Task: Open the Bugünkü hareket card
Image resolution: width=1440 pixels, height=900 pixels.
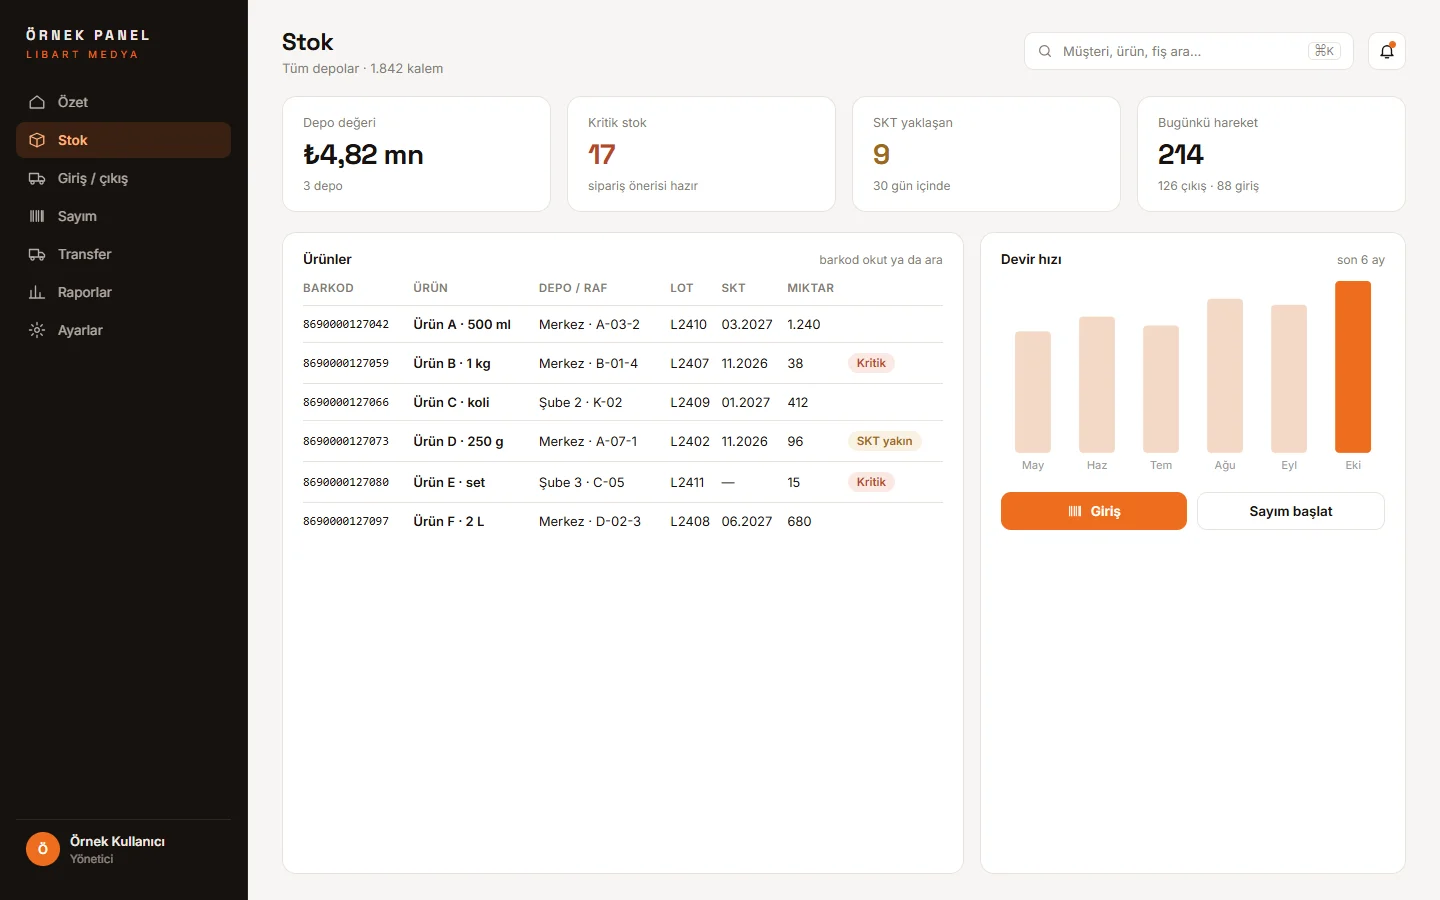Action: (x=1271, y=154)
